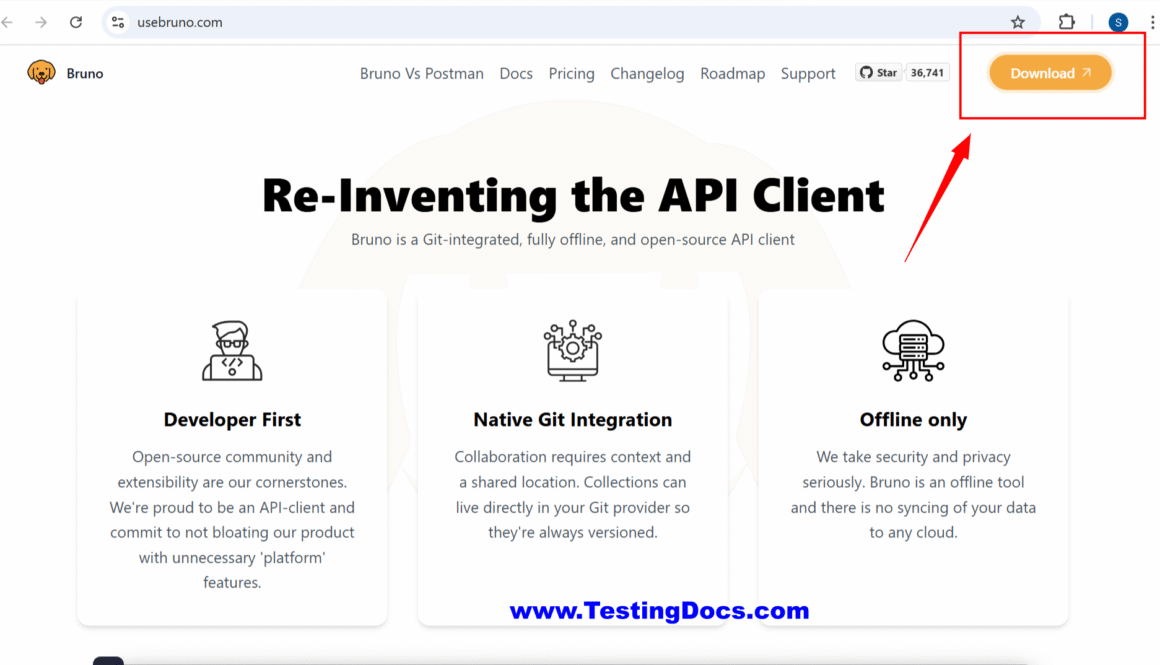Viewport: 1160px width, 665px height.
Task: Bookmark this page with the star icon
Action: [1018, 22]
